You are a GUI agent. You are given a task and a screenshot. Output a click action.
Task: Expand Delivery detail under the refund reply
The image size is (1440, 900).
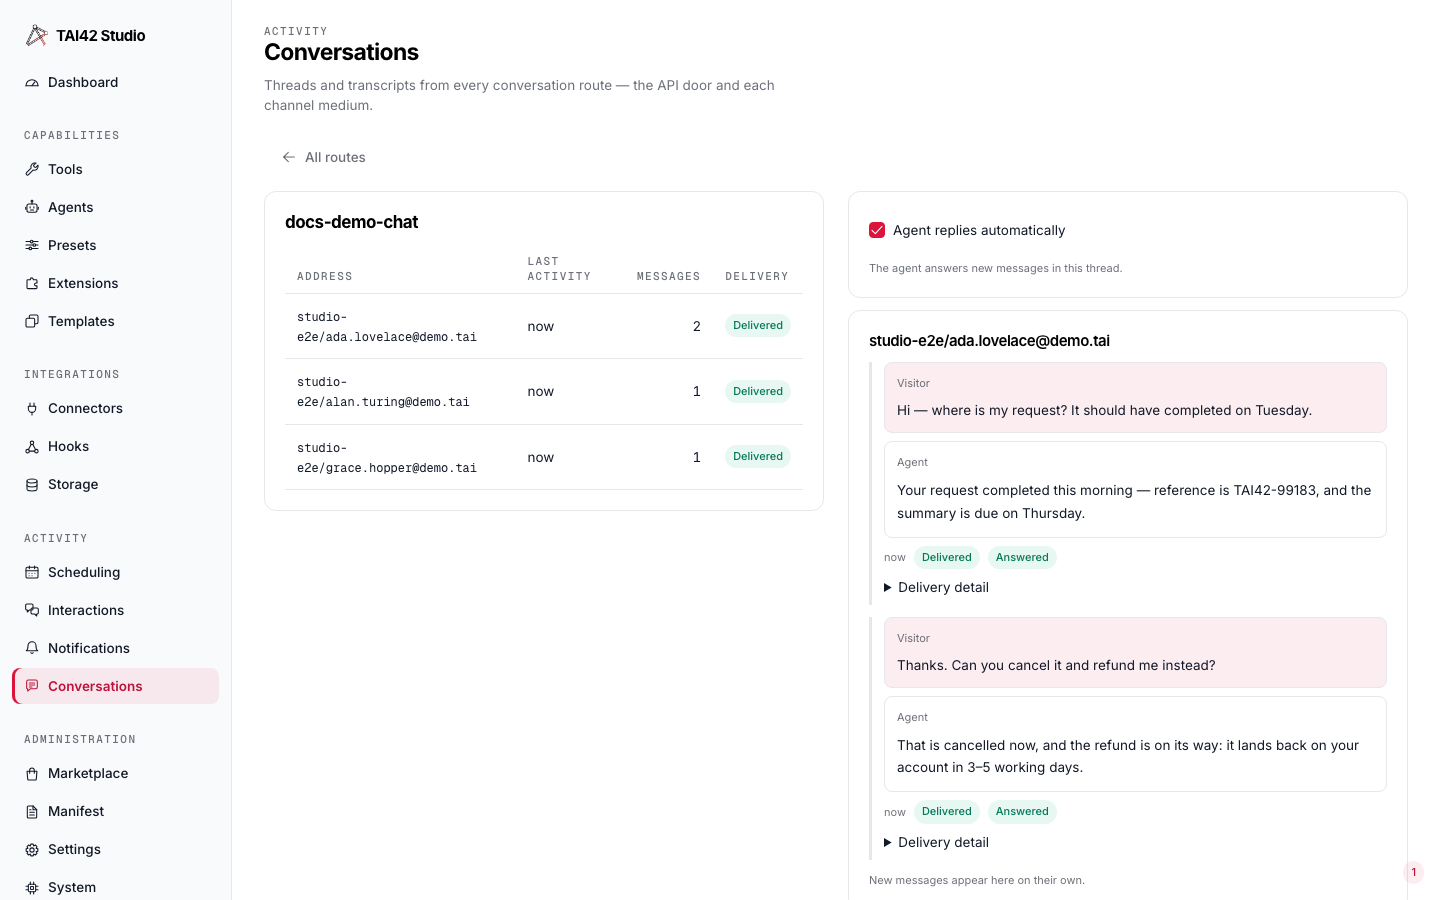936,843
